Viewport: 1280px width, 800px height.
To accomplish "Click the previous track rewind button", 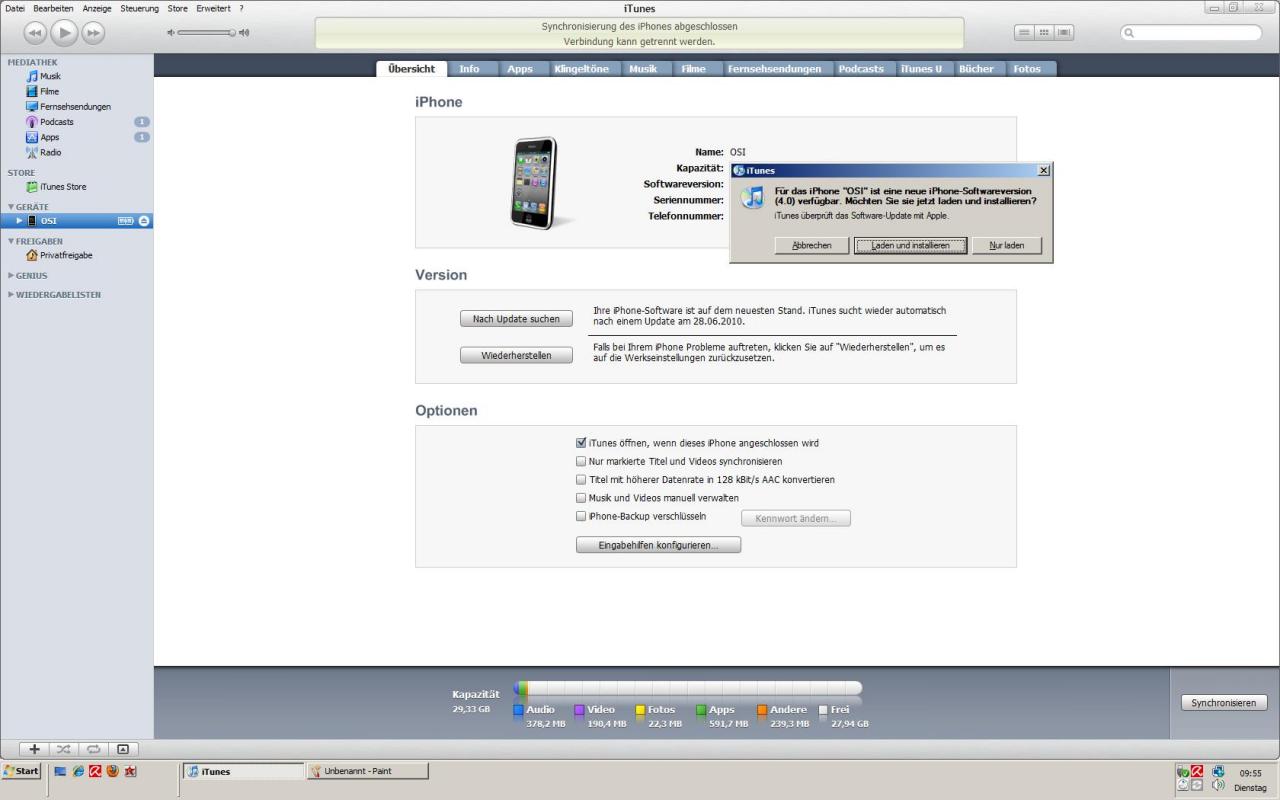I will (x=35, y=33).
